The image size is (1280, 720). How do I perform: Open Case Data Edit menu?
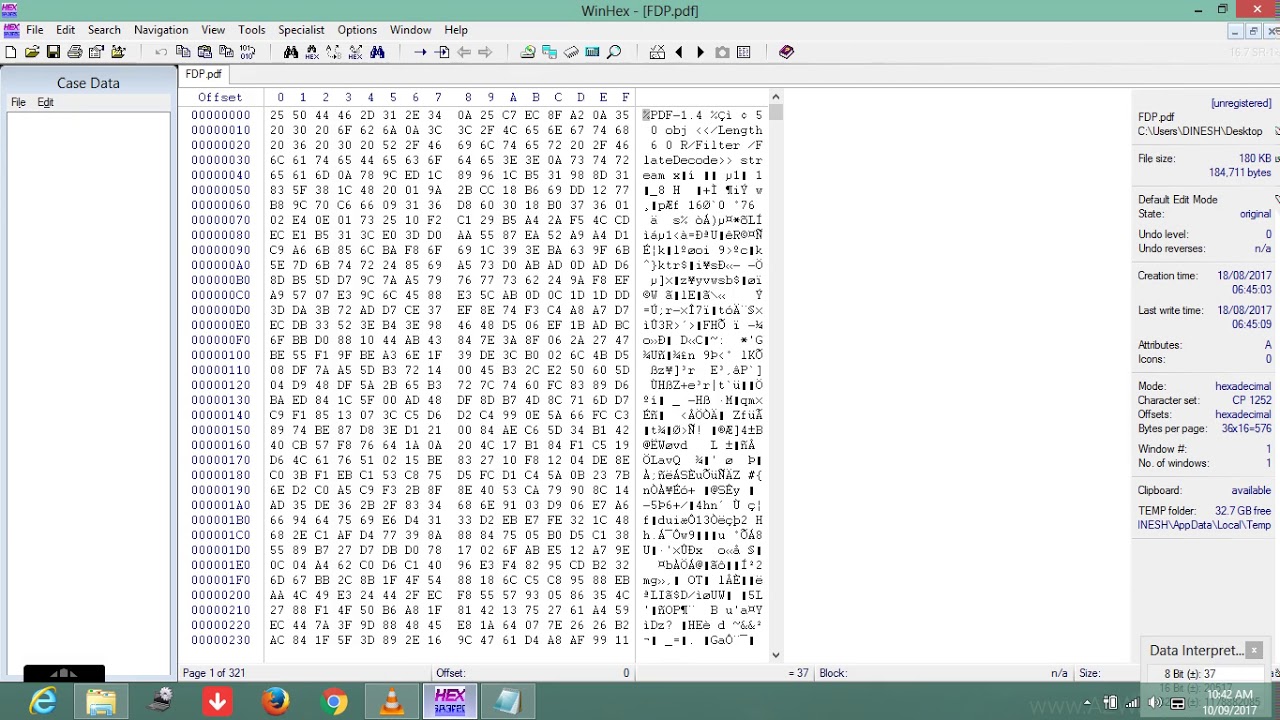pyautogui.click(x=45, y=102)
